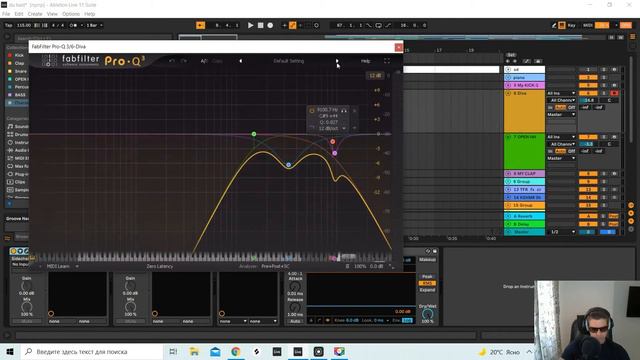Screen dimensions: 640x360
Task: Open the quantization menu showing 1 Bar
Action: coord(94,25)
